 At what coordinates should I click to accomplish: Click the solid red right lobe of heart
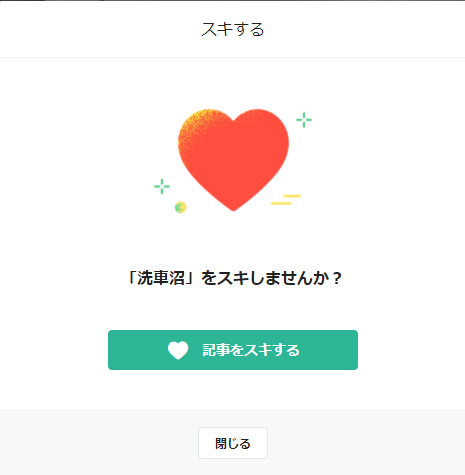(x=263, y=137)
